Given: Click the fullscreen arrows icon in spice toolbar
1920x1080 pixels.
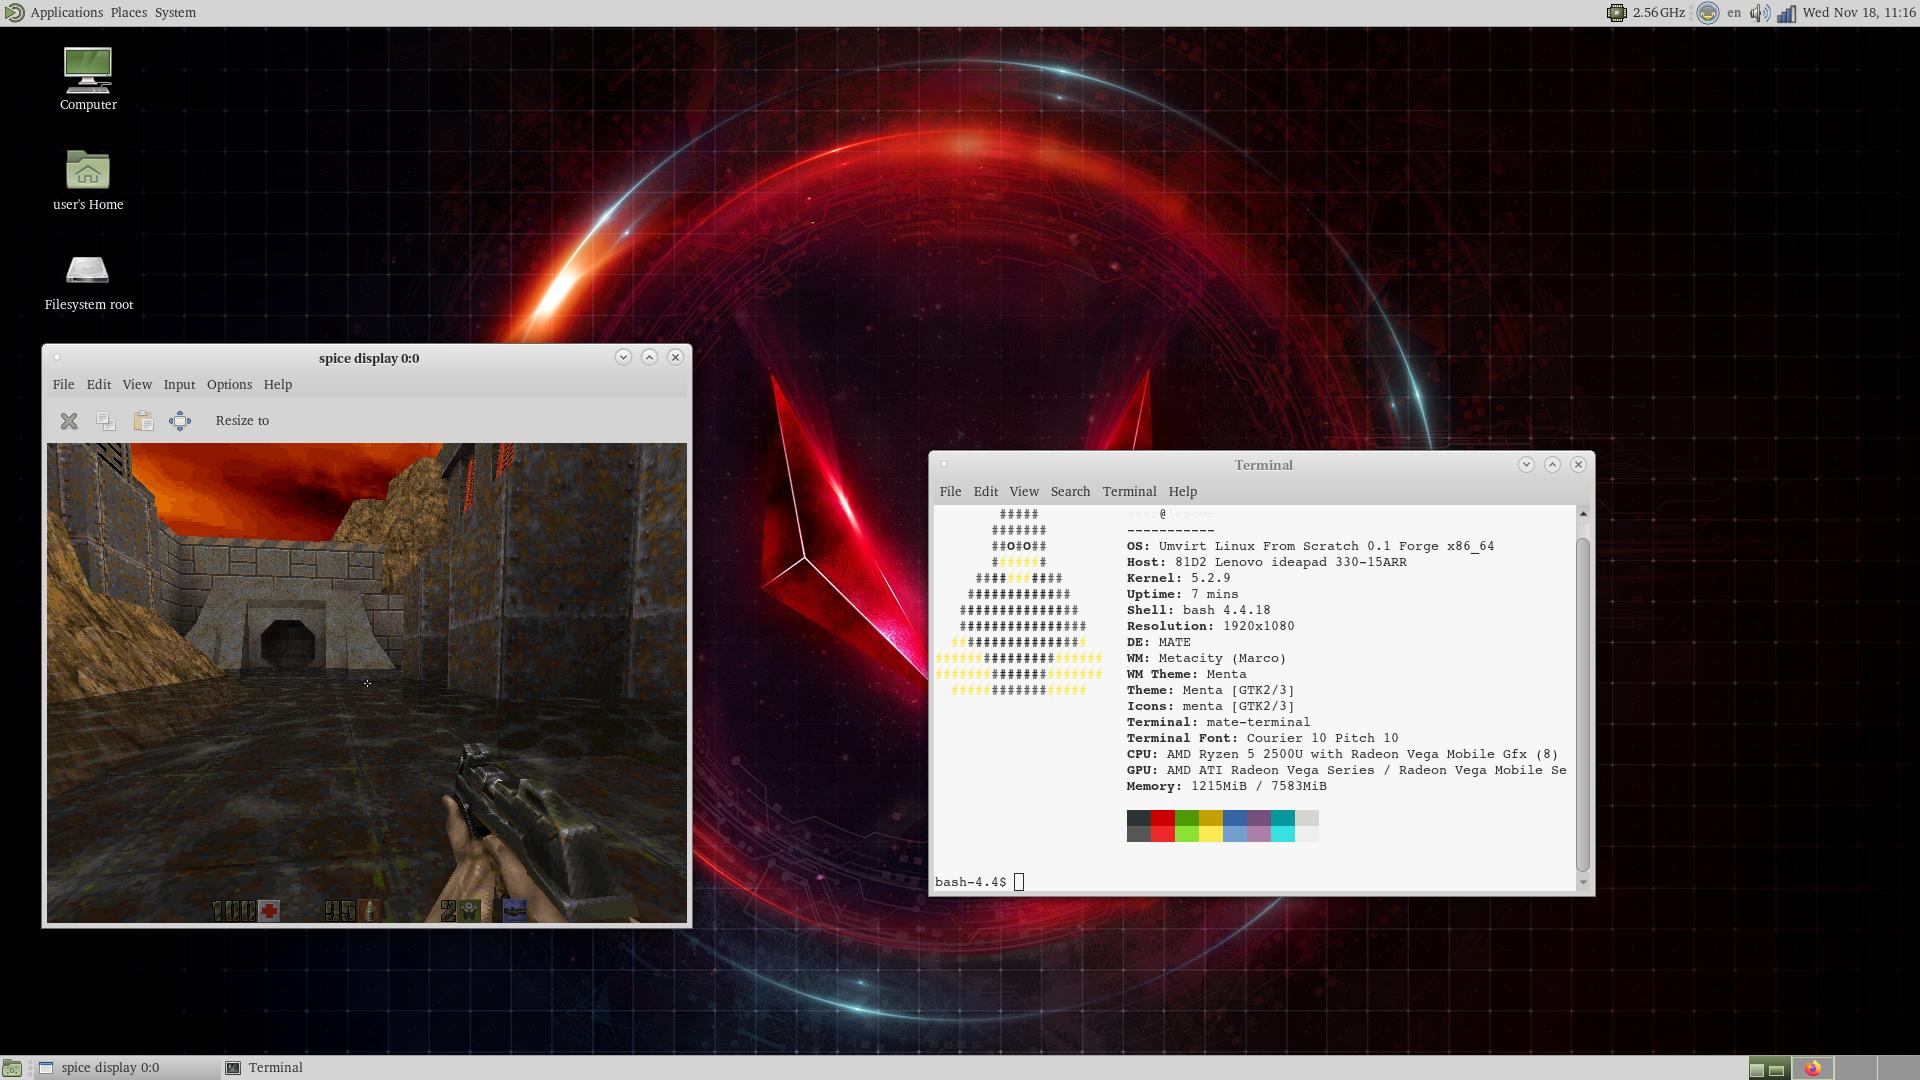Looking at the screenshot, I should (x=180, y=421).
